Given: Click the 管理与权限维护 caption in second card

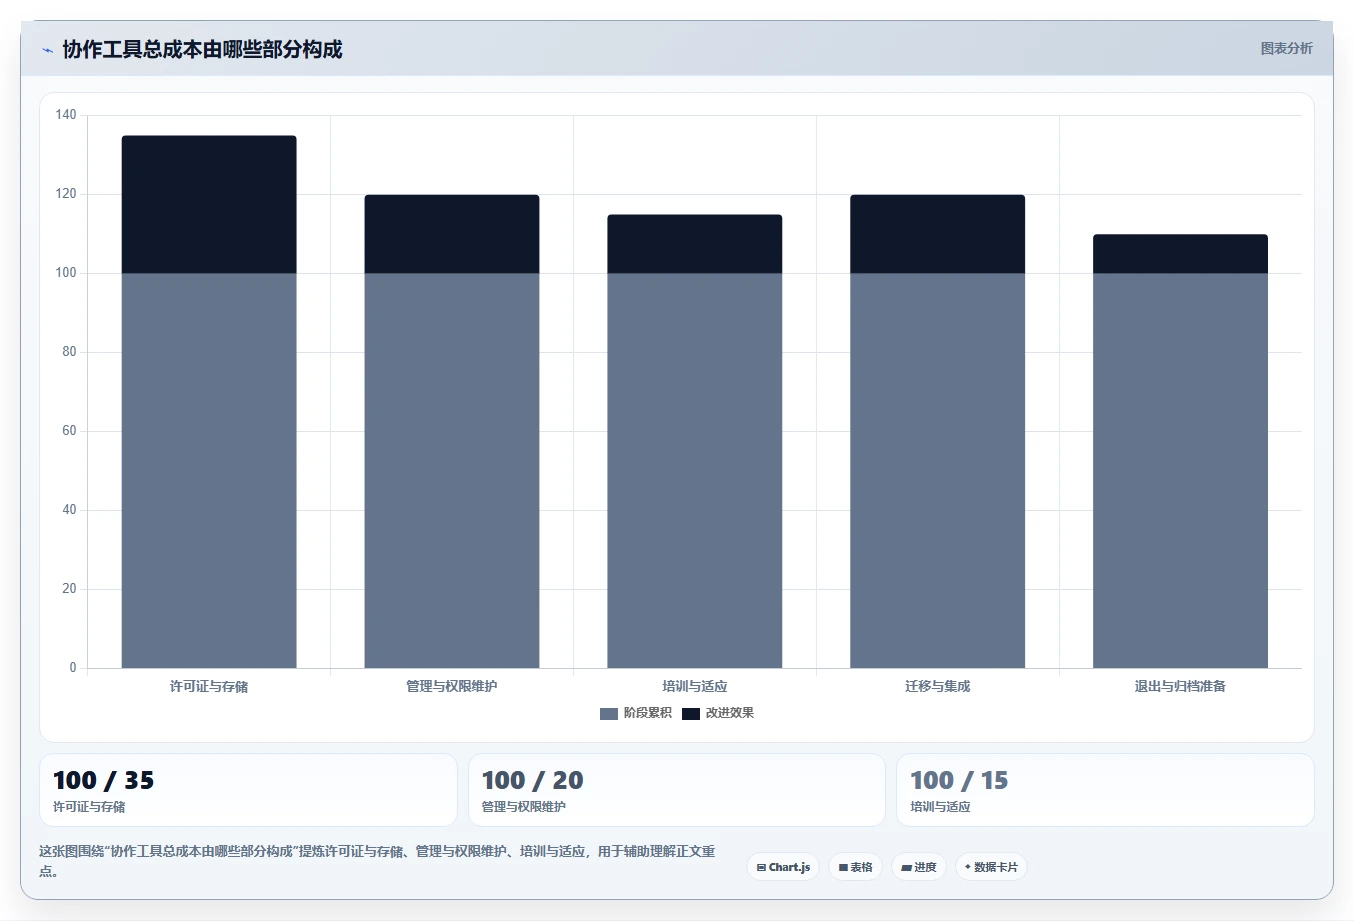Looking at the screenshot, I should click(524, 807).
